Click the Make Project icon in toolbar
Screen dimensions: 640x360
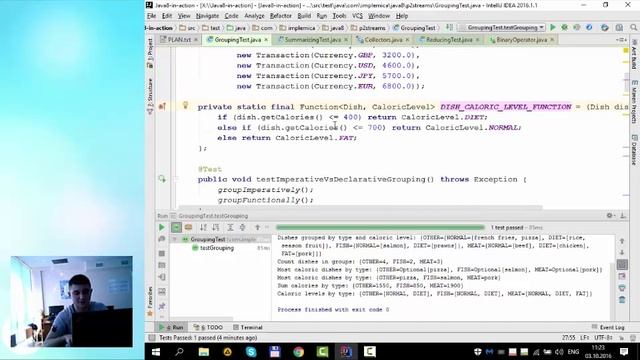pyautogui.click(x=449, y=27)
